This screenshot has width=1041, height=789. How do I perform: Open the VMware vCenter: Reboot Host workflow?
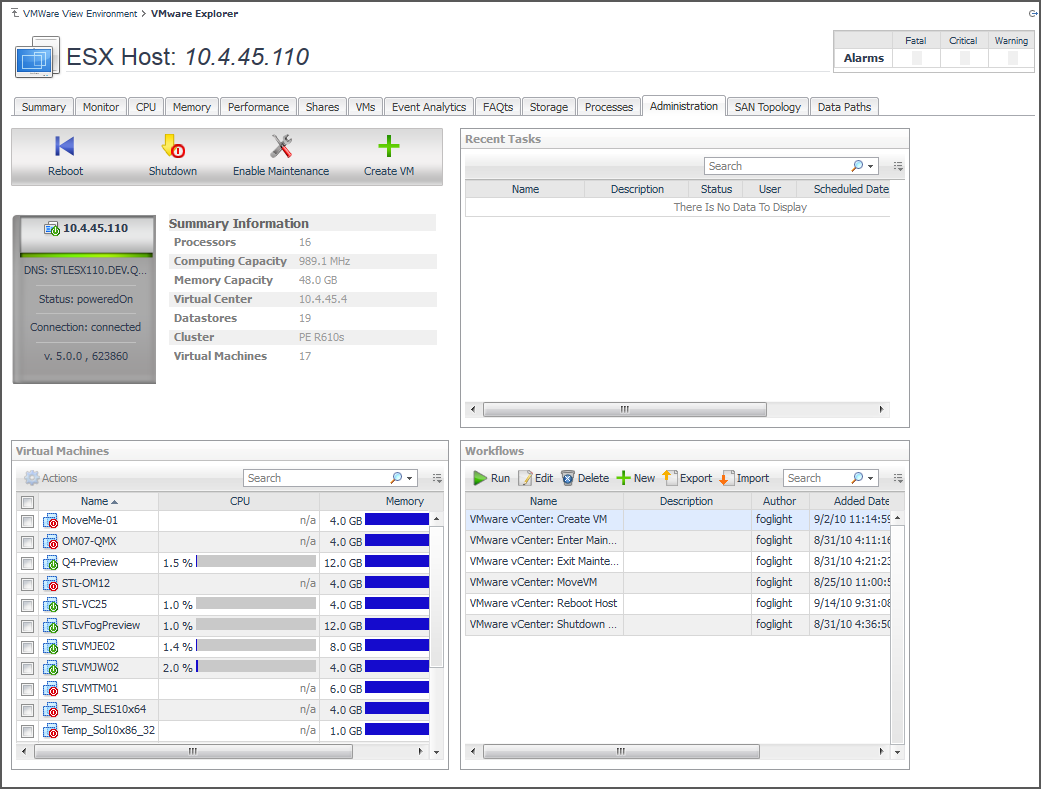[x=543, y=603]
